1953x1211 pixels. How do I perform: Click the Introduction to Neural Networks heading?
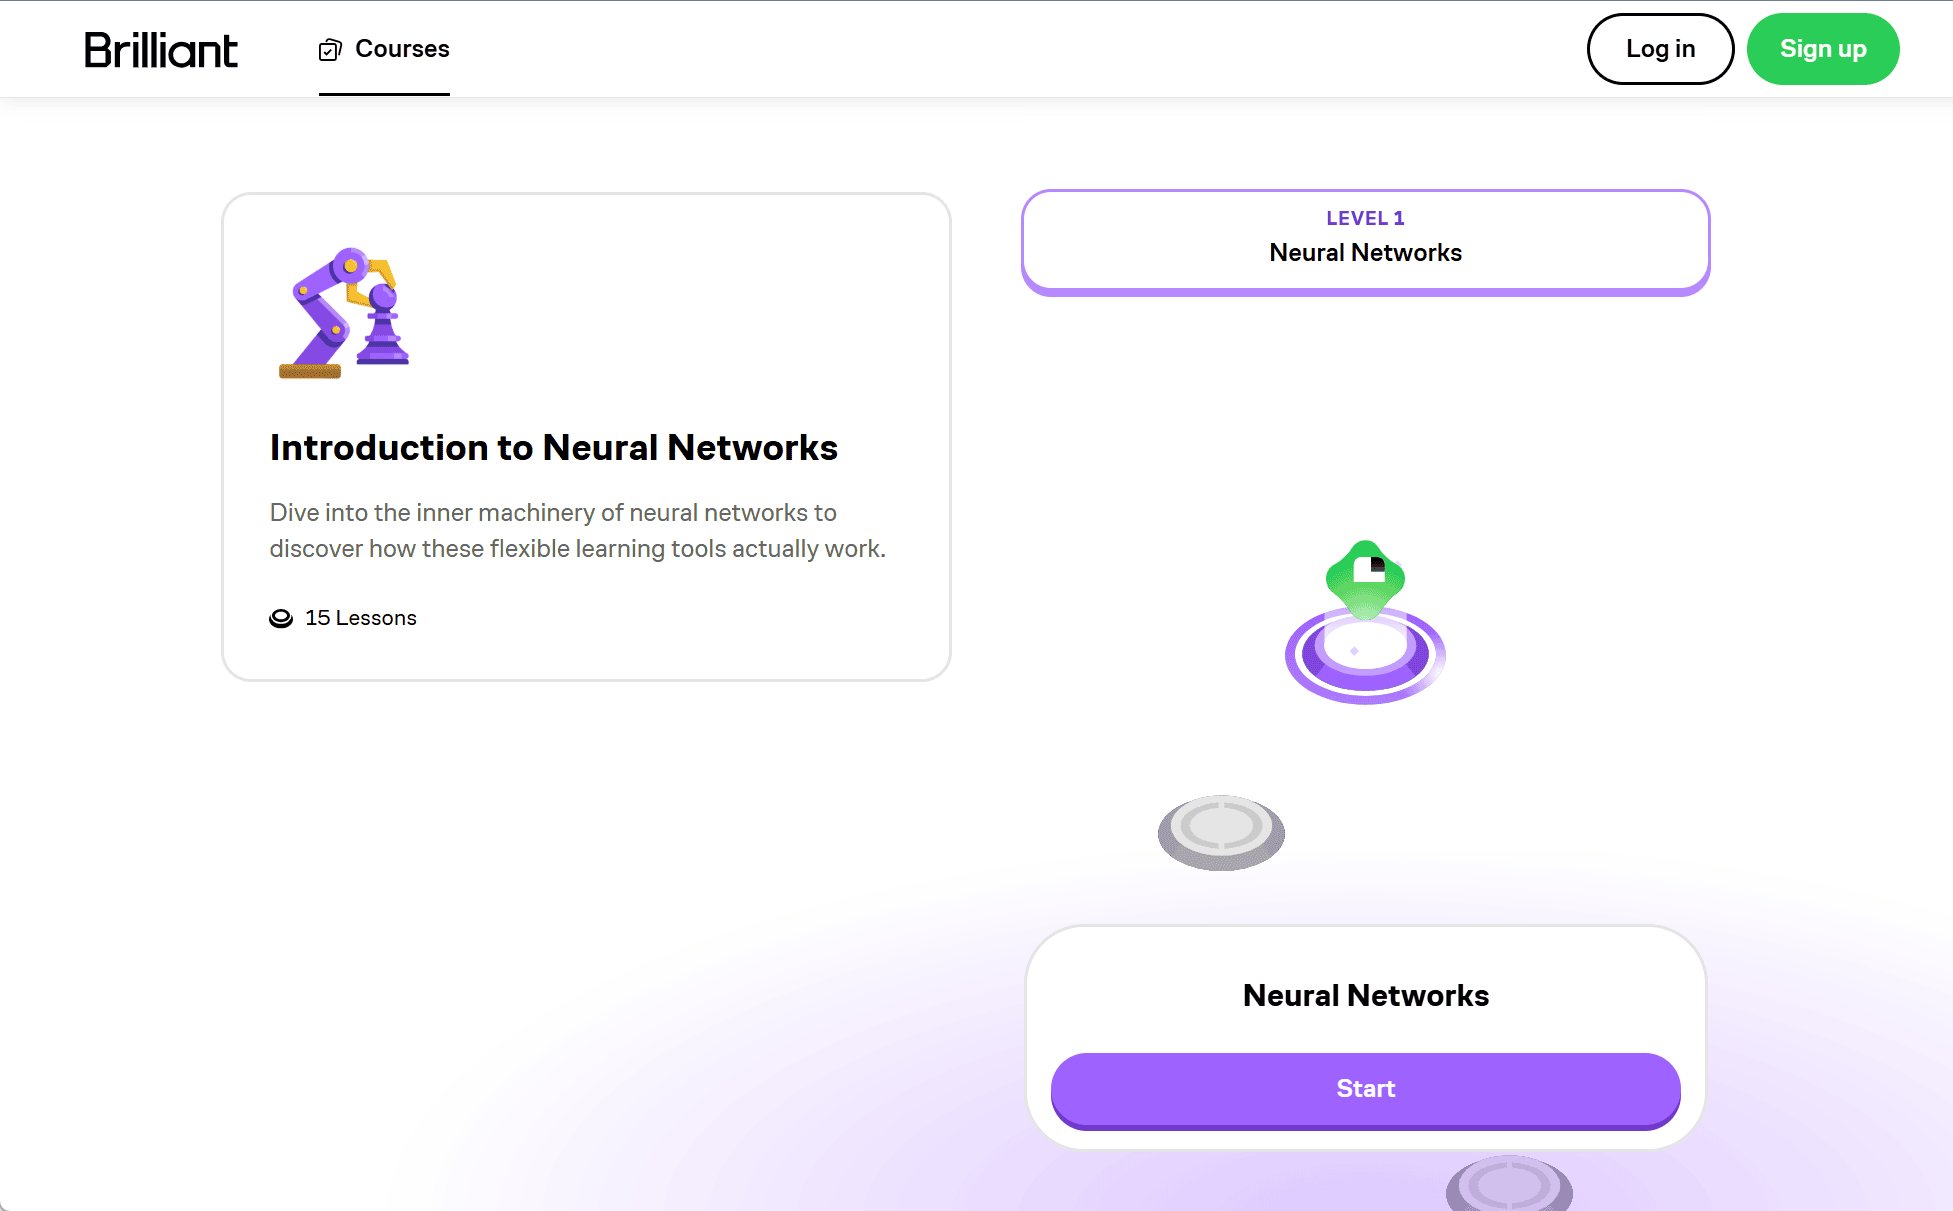[553, 448]
